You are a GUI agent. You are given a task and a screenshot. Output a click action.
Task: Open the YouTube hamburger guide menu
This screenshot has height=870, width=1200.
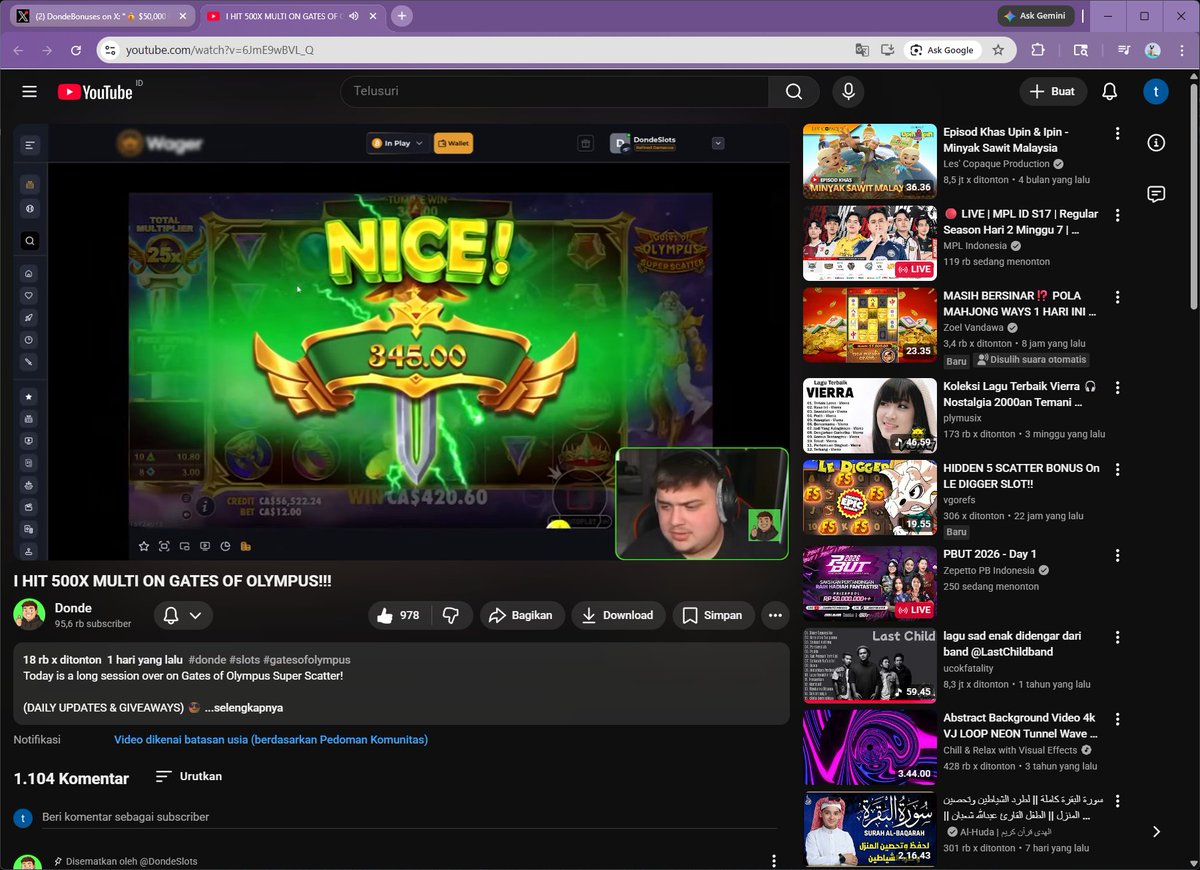pos(29,91)
